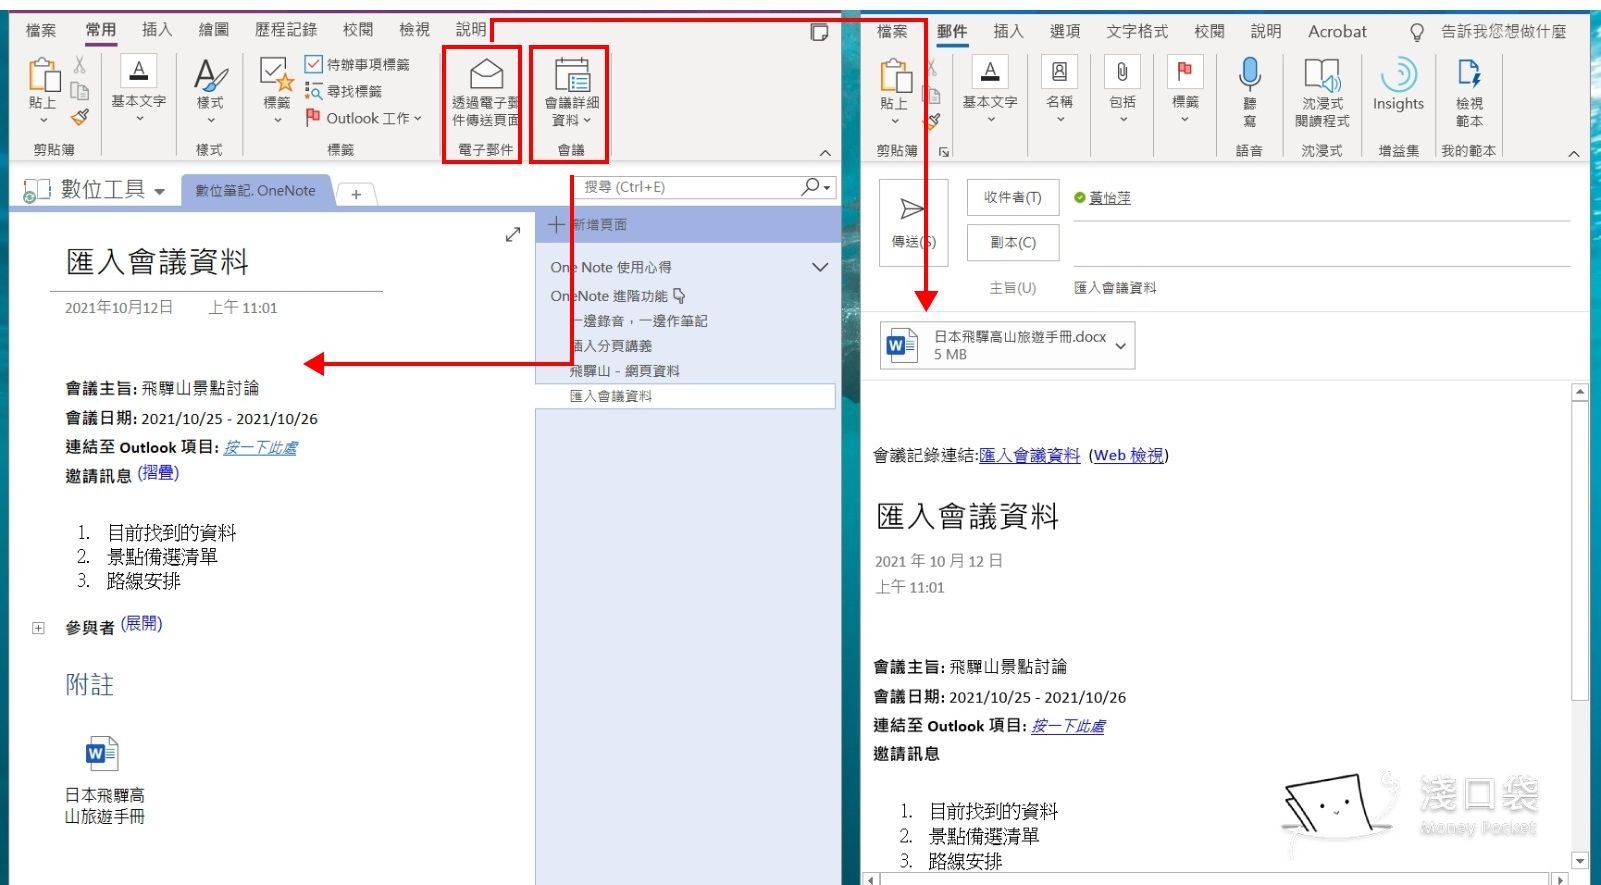Switch to Outlook Acrobat tab
Image resolution: width=1601 pixels, height=885 pixels.
(x=1337, y=31)
